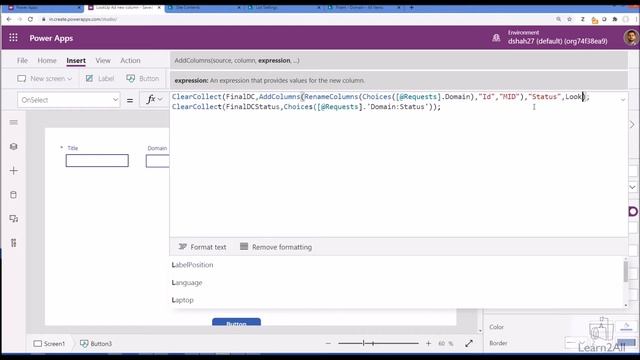Open the Power Apps app launcher waffle
Screen dimensions: 640x360
(13, 38)
